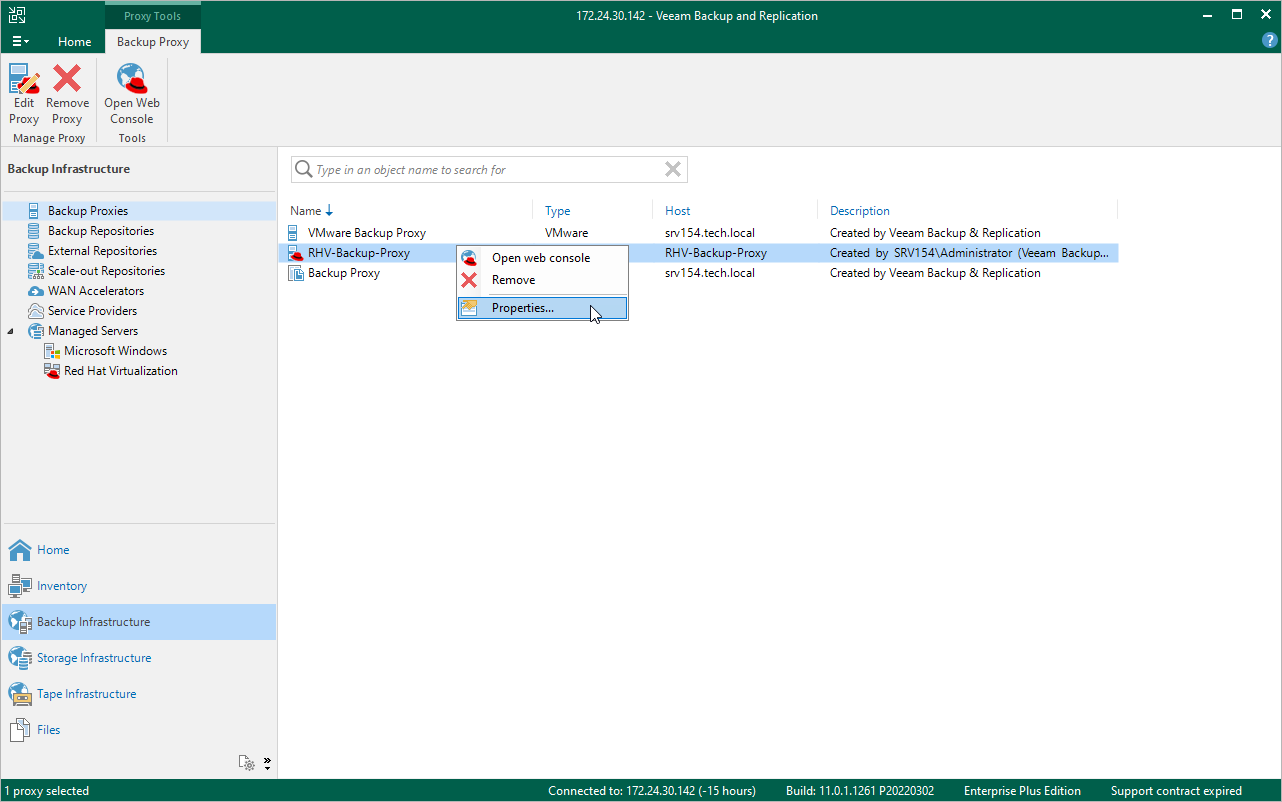Click the Tape Infrastructure navigation icon
The width and height of the screenshot is (1282, 802).
[x=20, y=694]
